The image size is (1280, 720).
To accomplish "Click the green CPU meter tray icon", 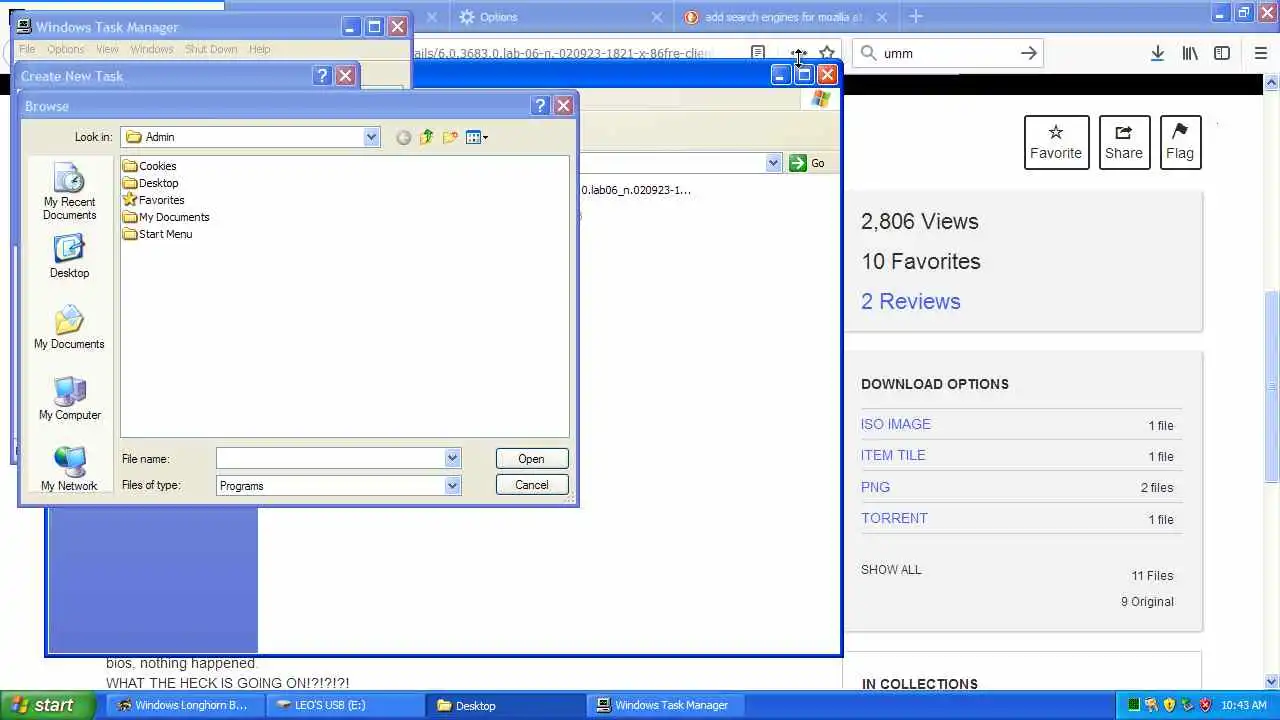I will tap(1133, 705).
